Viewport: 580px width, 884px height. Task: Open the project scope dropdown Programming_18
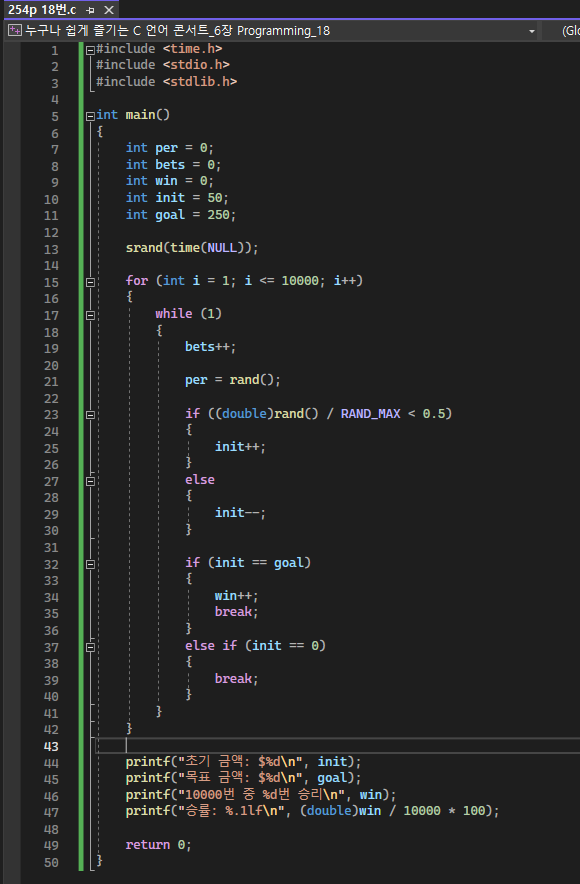pyautogui.click(x=271, y=30)
